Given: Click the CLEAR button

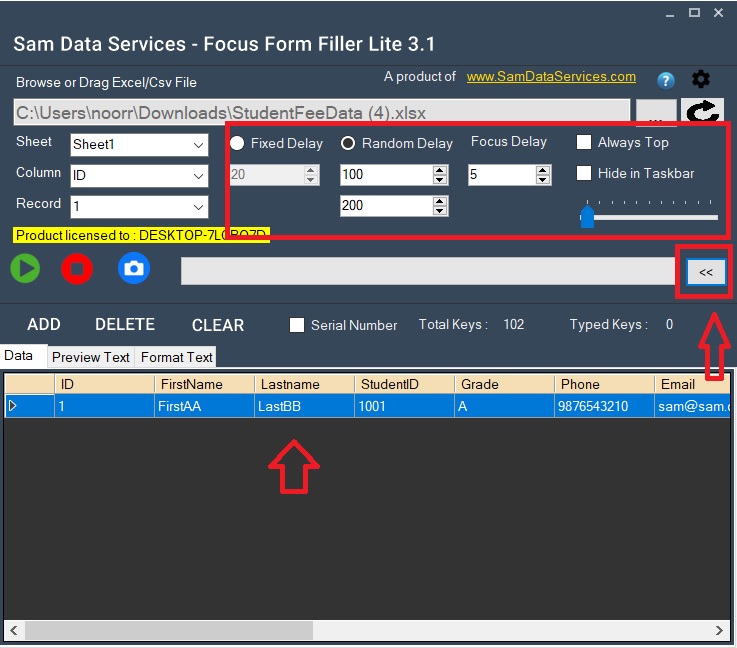Looking at the screenshot, I should pos(218,325).
